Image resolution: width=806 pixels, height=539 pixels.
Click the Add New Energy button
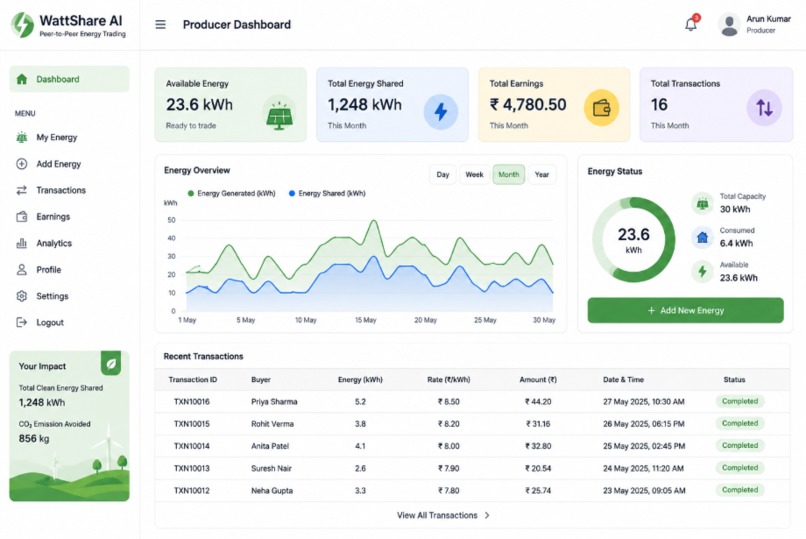(x=685, y=310)
